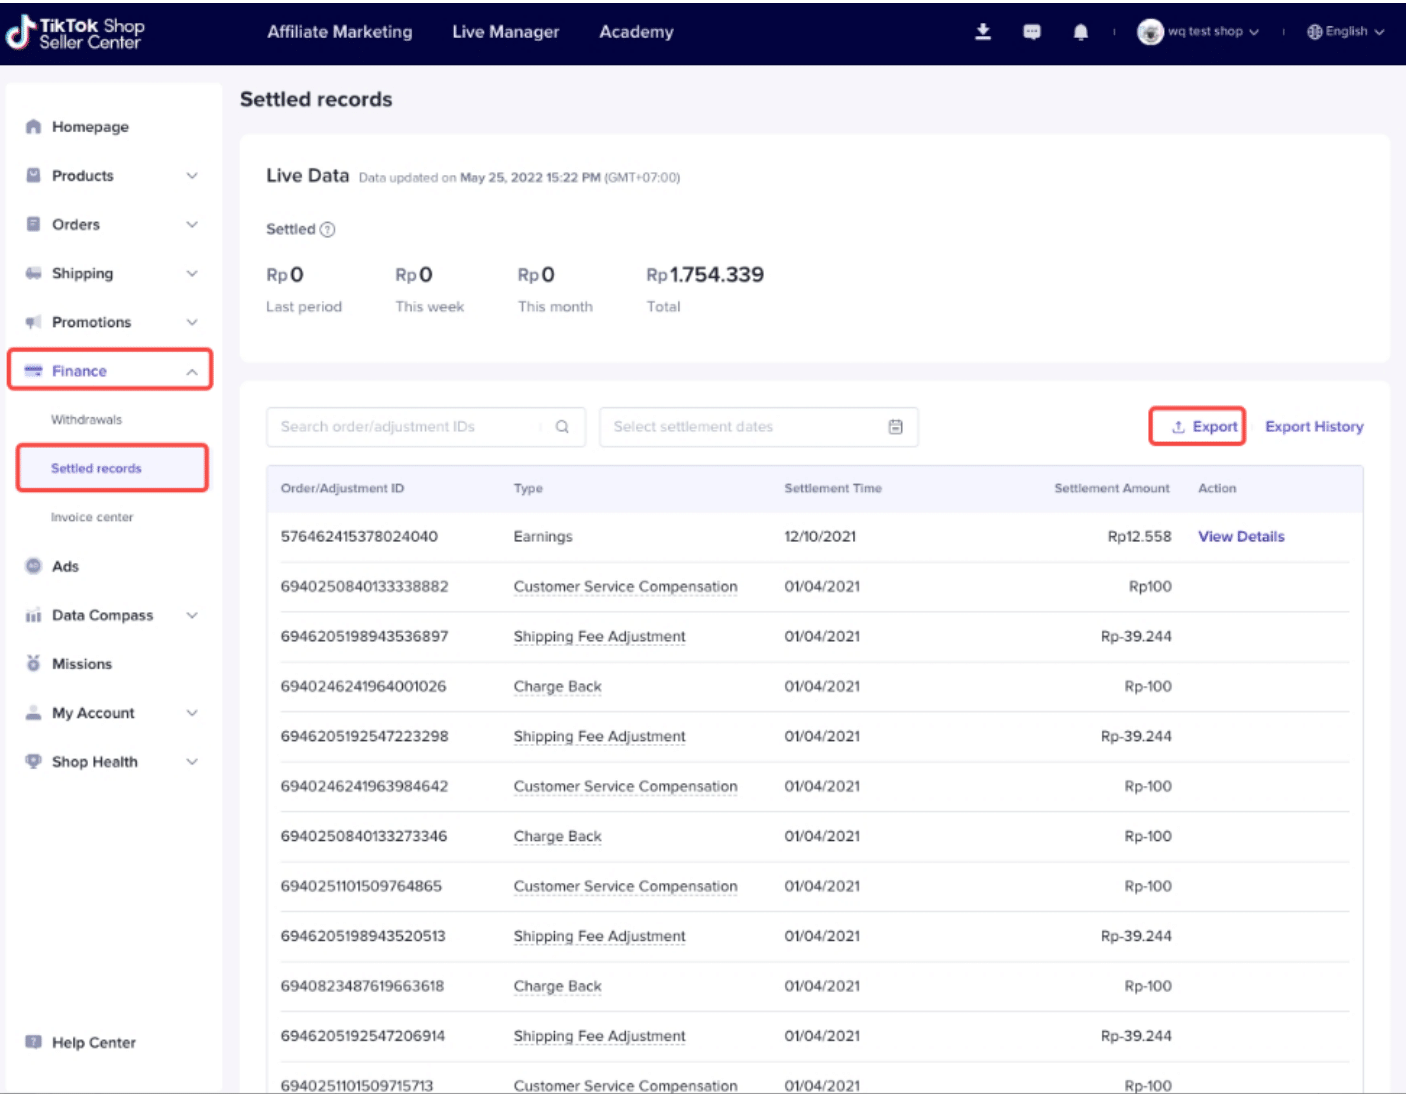
Task: Go to Live Manager
Action: (x=505, y=32)
